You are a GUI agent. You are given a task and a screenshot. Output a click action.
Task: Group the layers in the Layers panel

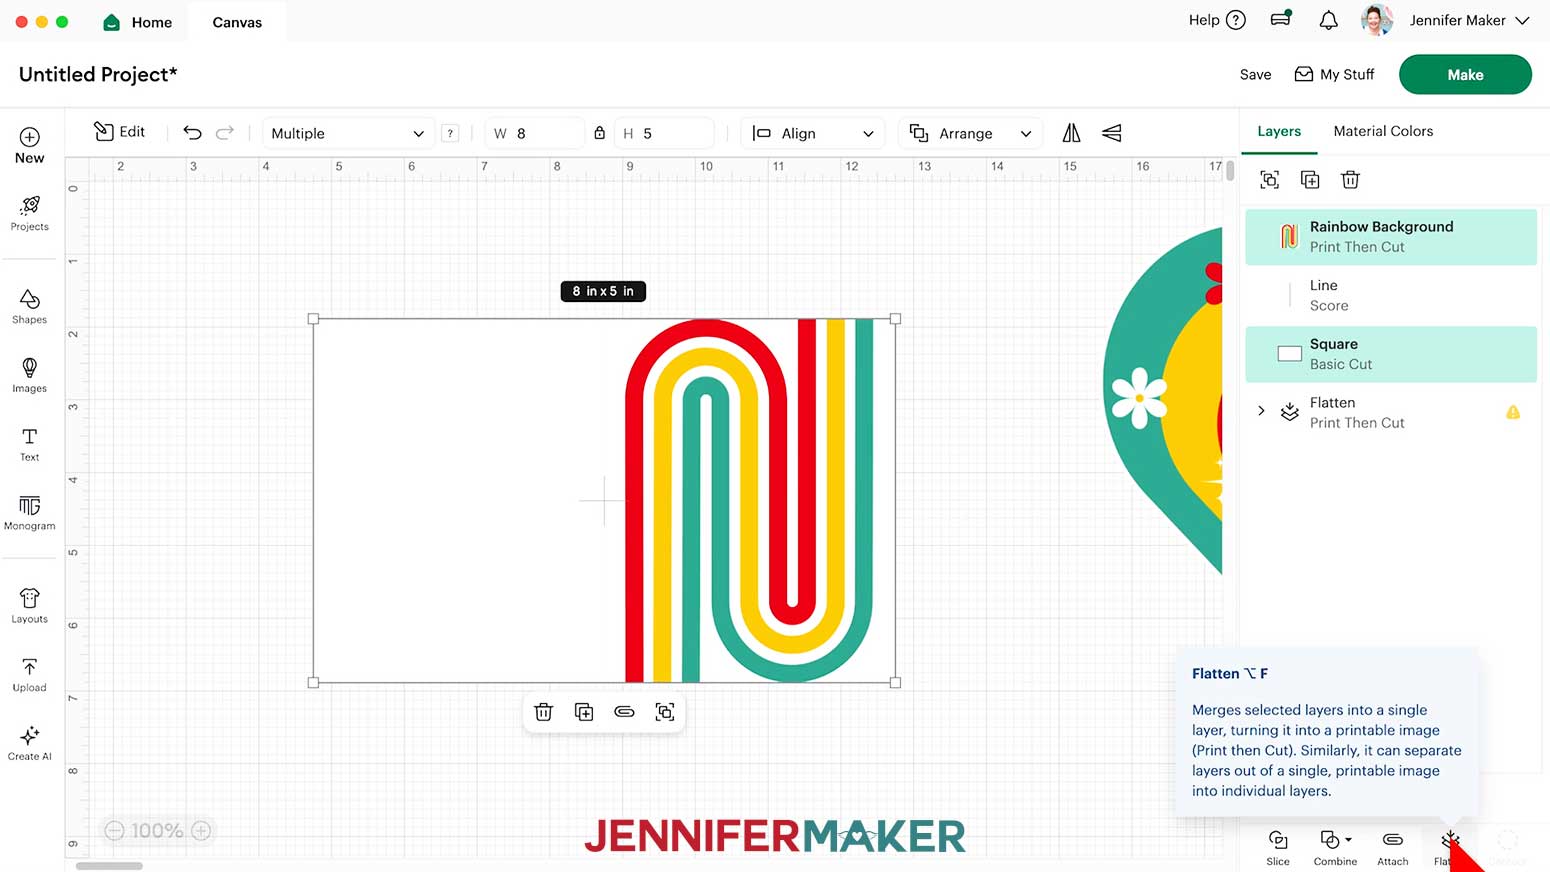[1269, 180]
